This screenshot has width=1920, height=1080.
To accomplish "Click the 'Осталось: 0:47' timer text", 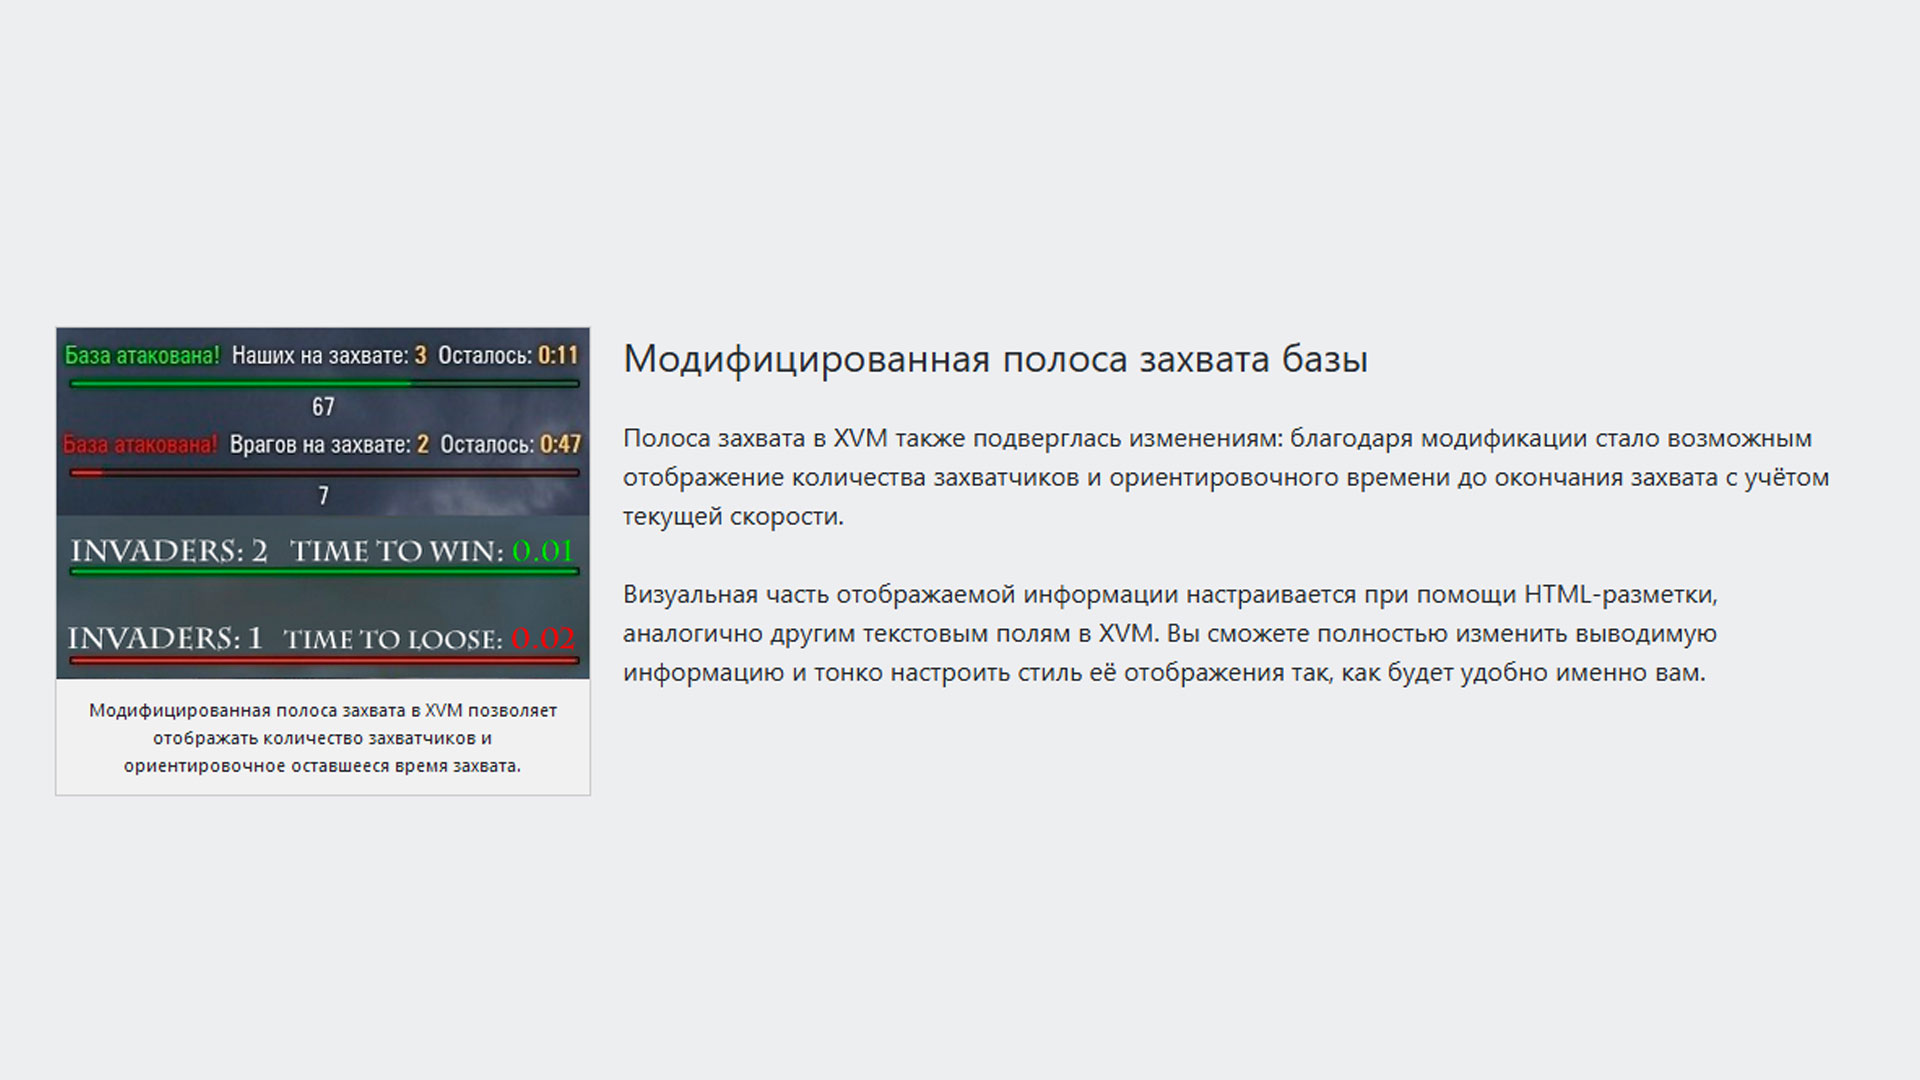I will pyautogui.click(x=511, y=444).
